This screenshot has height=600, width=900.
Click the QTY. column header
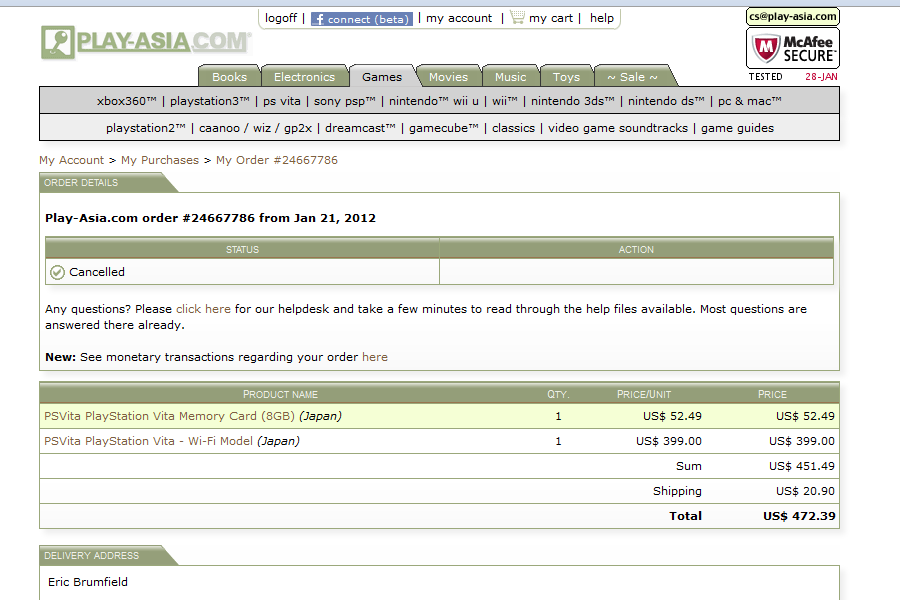[558, 394]
